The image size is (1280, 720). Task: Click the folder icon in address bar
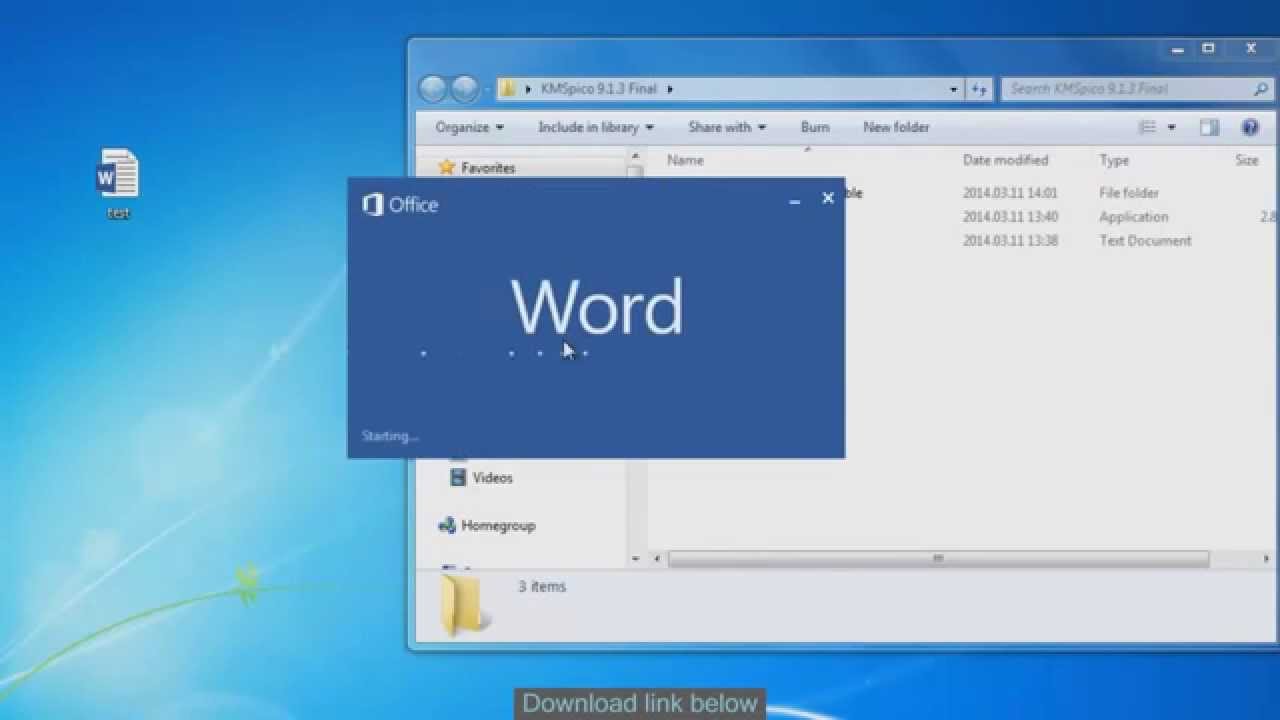point(508,89)
